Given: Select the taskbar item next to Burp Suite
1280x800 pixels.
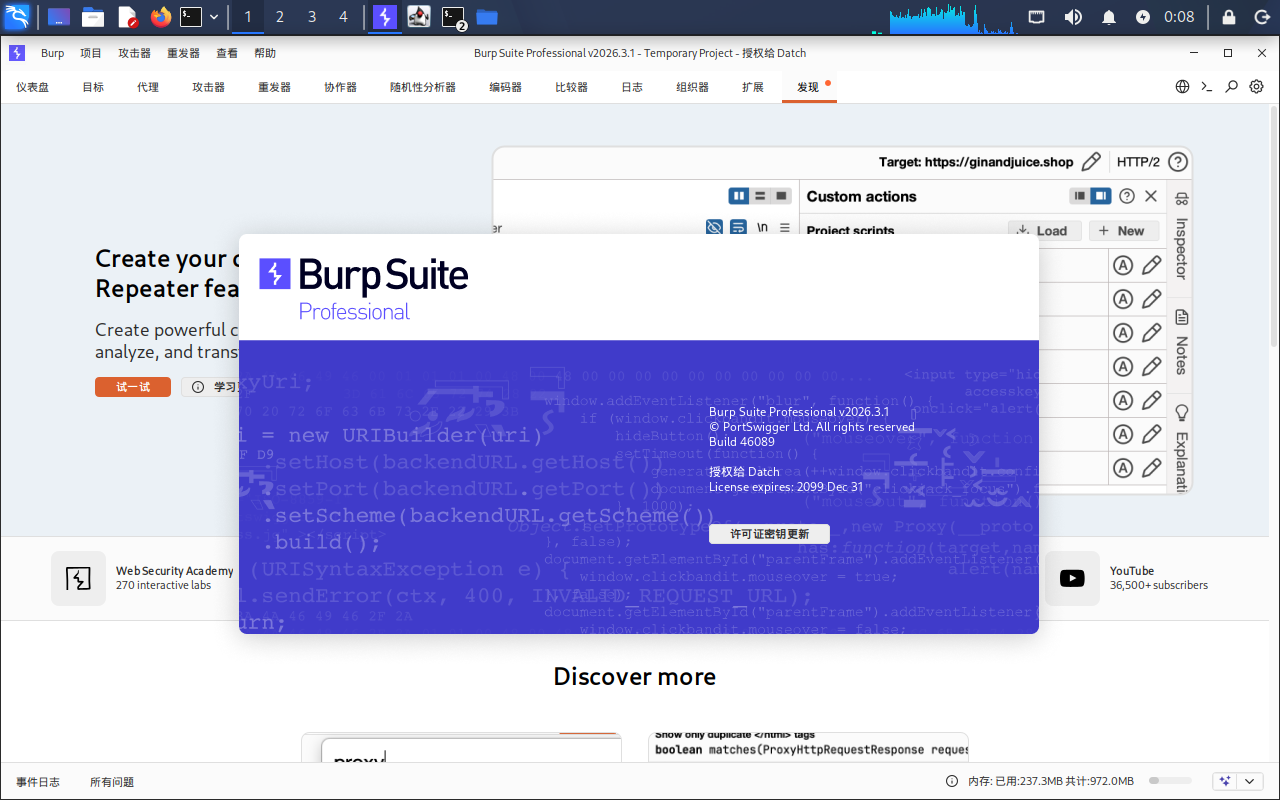Looking at the screenshot, I should (419, 16).
